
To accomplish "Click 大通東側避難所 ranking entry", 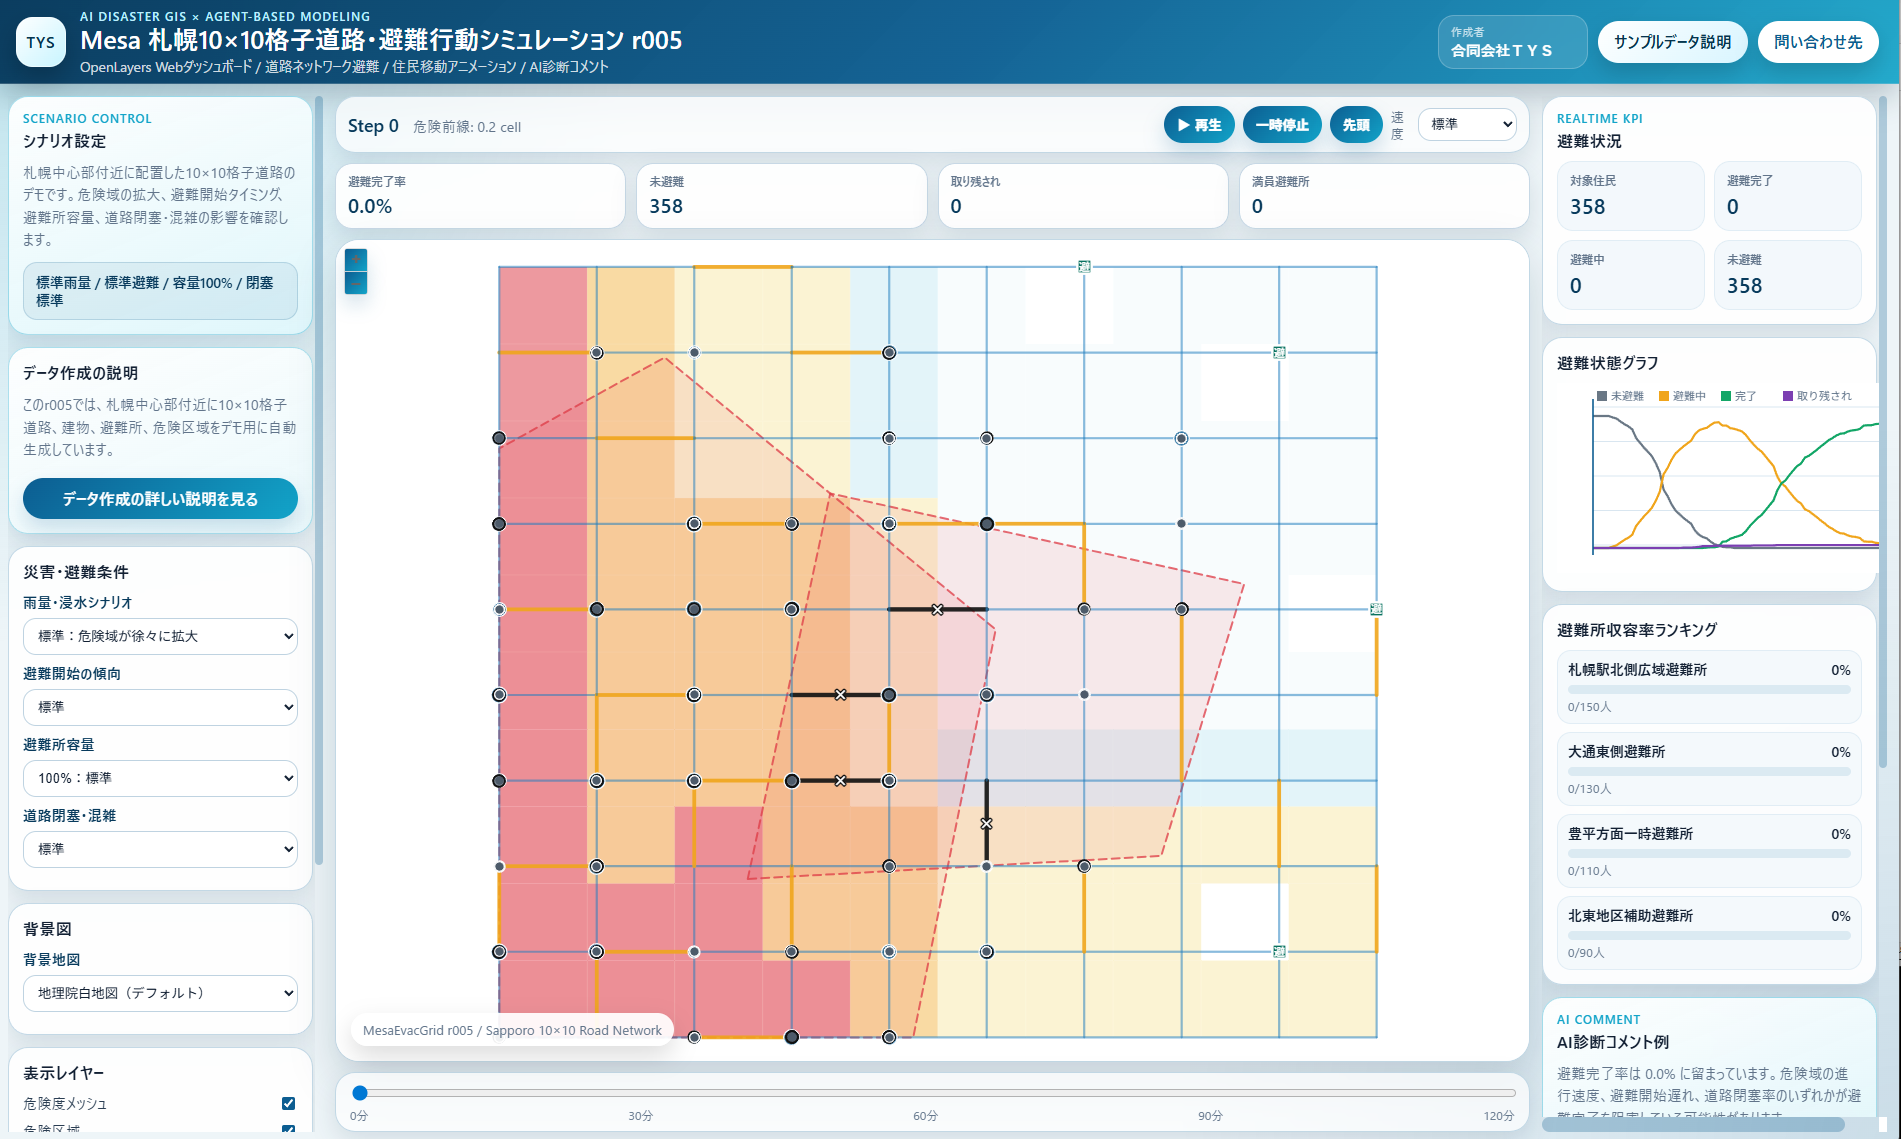I will pyautogui.click(x=1708, y=769).
